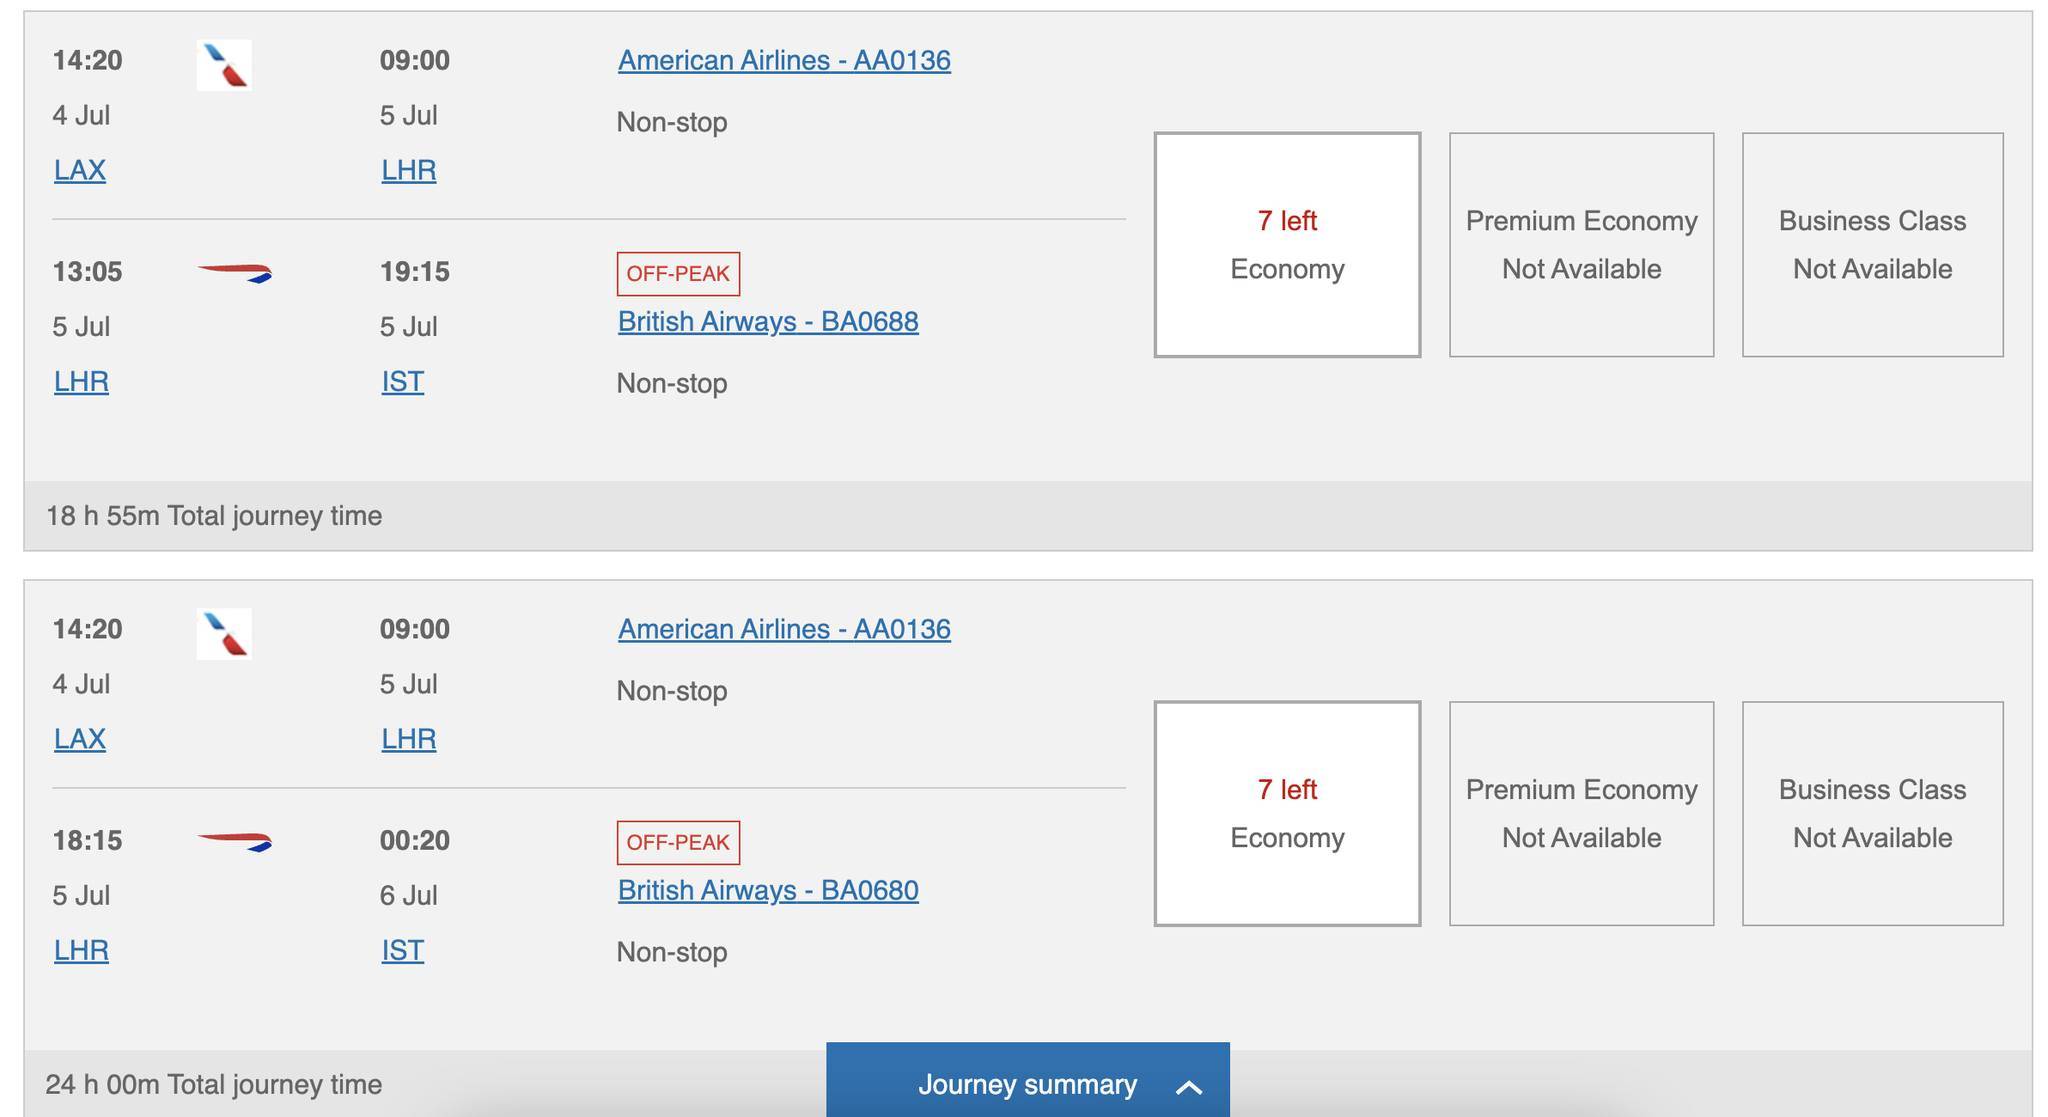Select 7 left Economy for BA0688 itinerary
The height and width of the screenshot is (1117, 2048).
[x=1287, y=245]
